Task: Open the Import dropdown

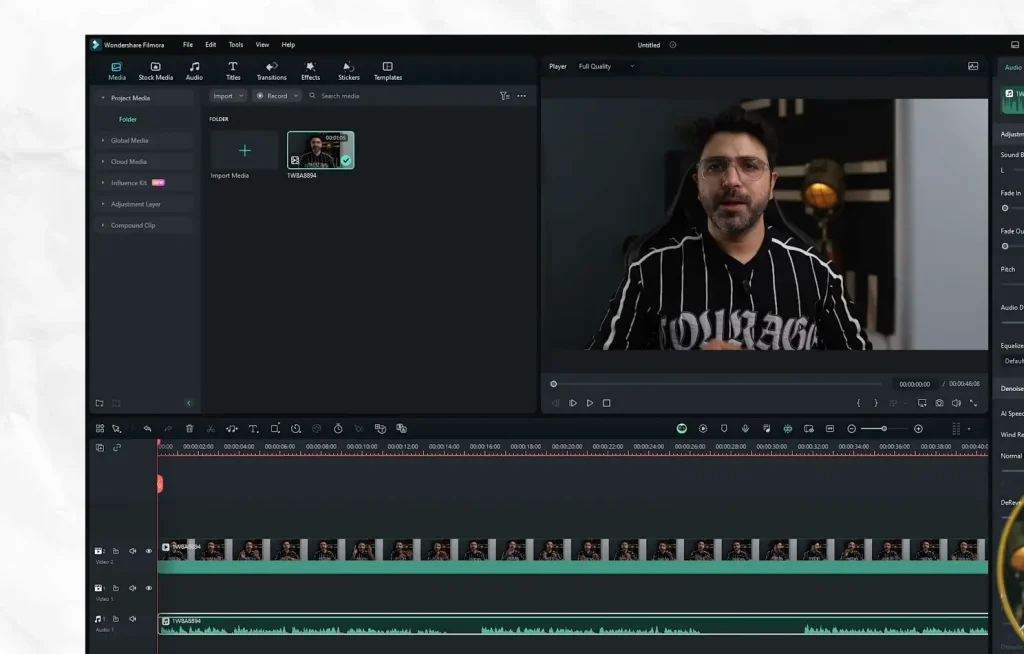Action: (x=227, y=96)
